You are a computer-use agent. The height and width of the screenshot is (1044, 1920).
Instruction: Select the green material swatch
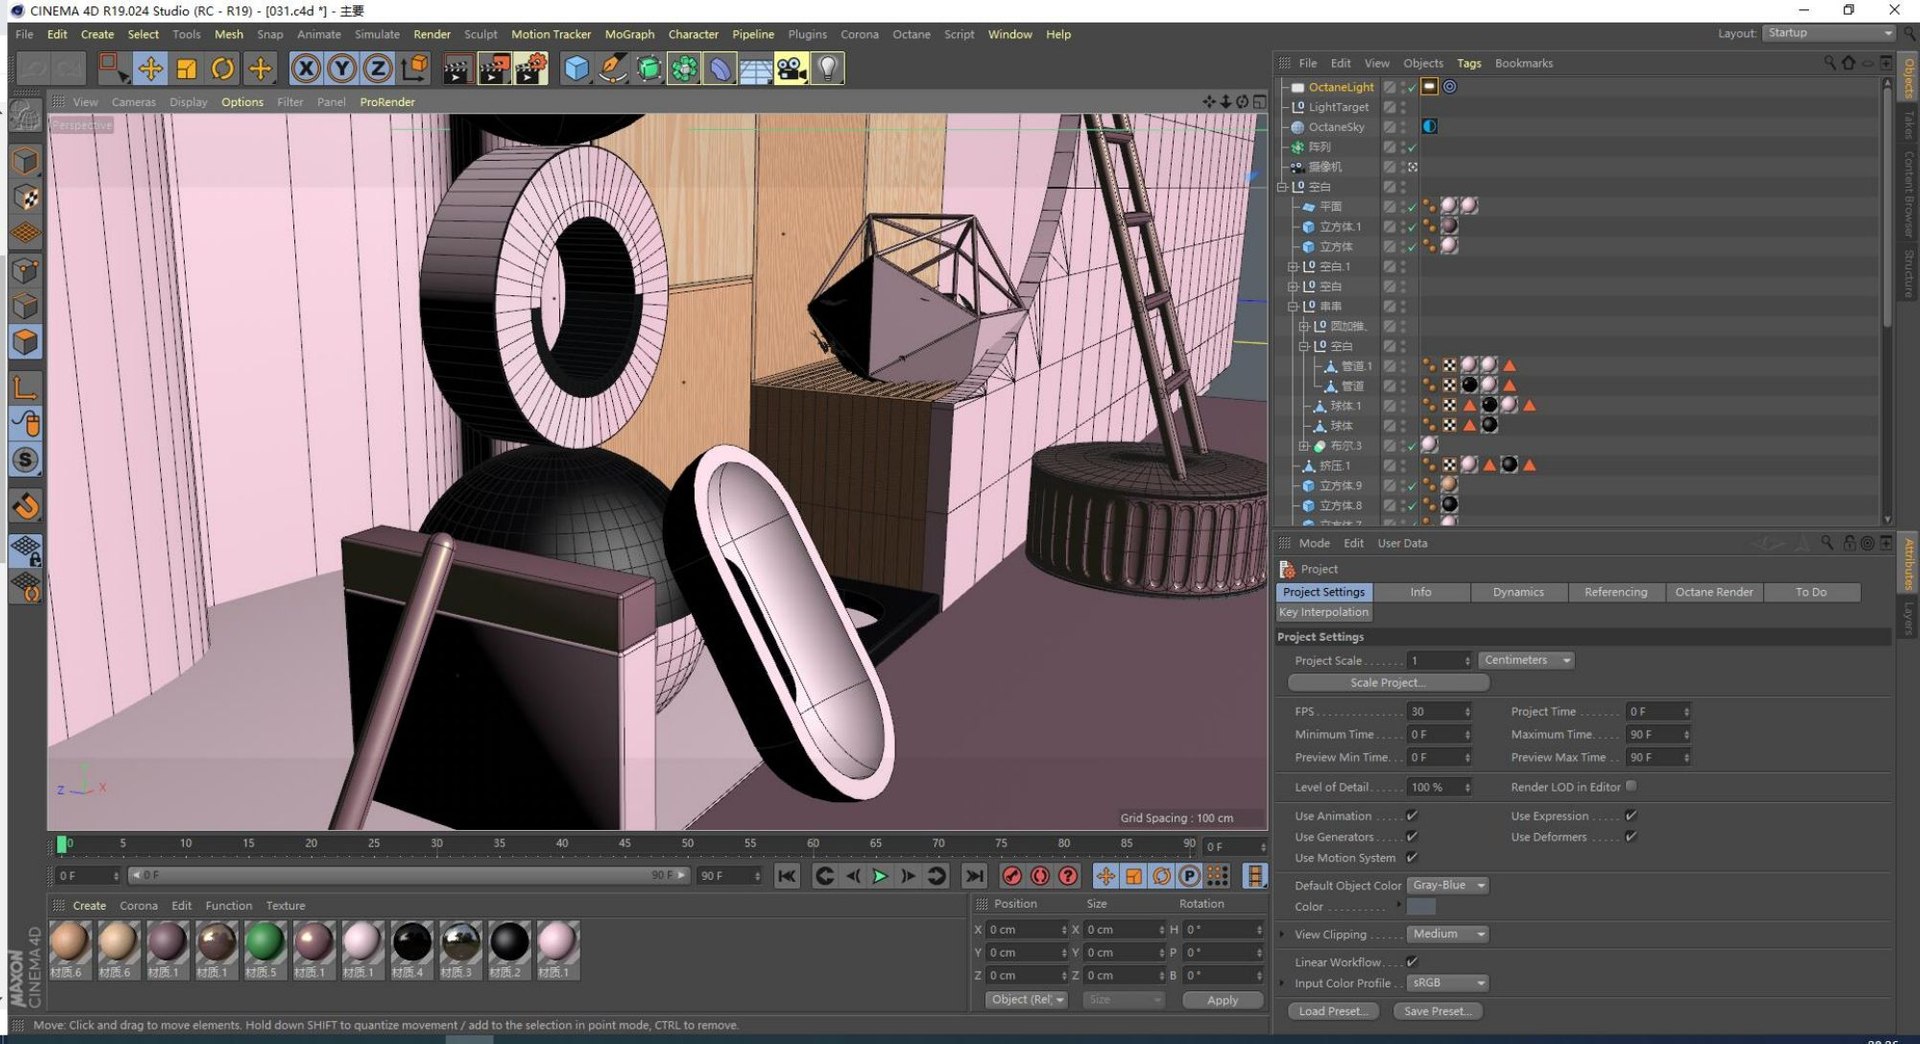(264, 943)
